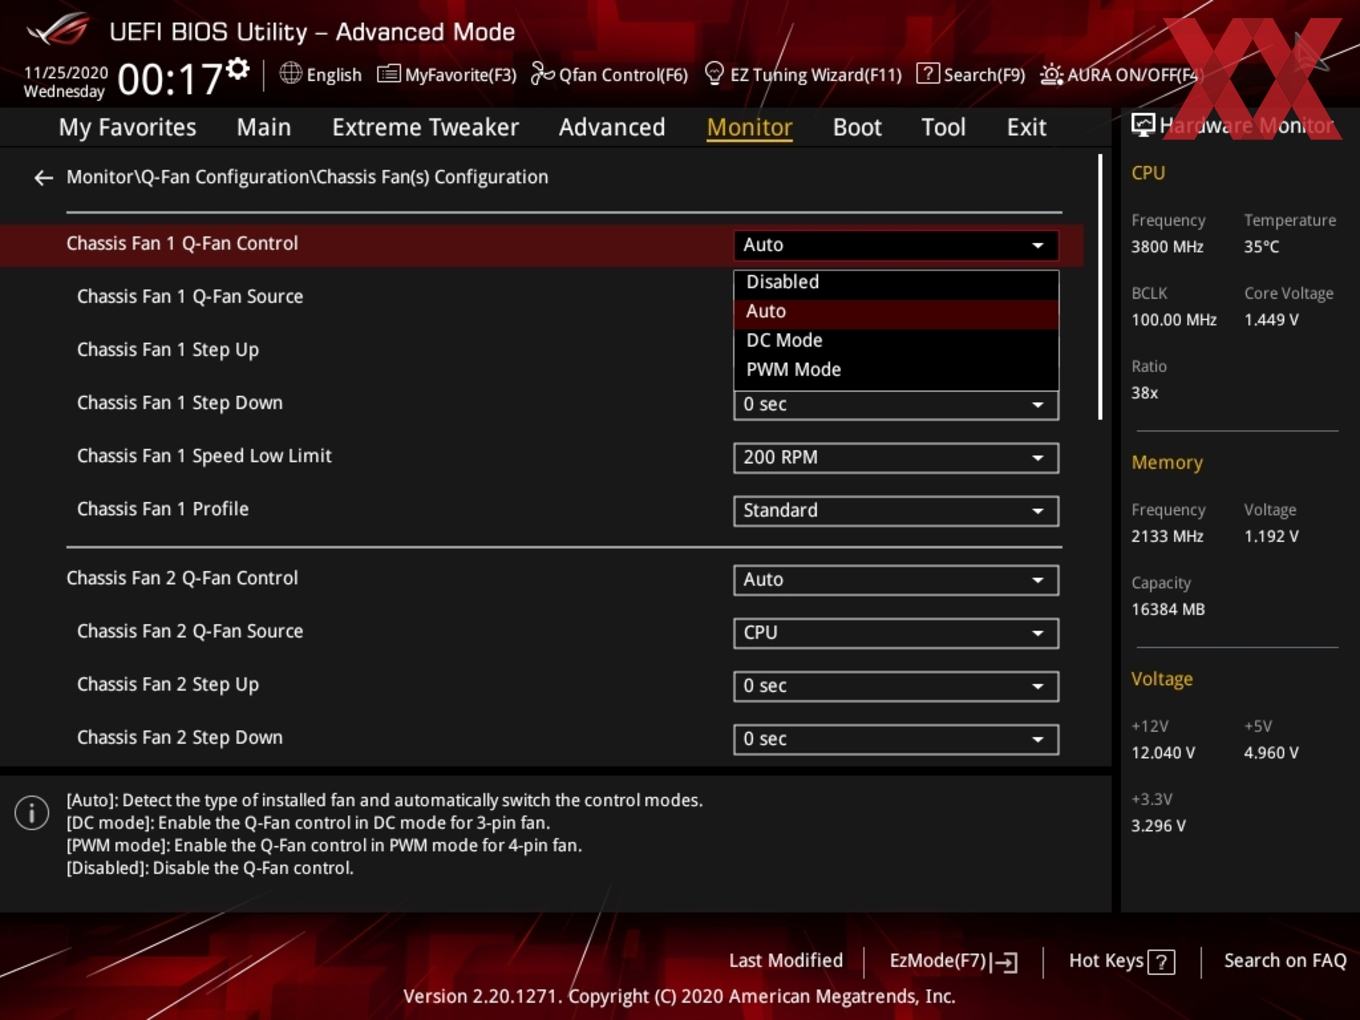Choose DC Mode from the dropdown list
The height and width of the screenshot is (1020, 1360).
(896, 340)
